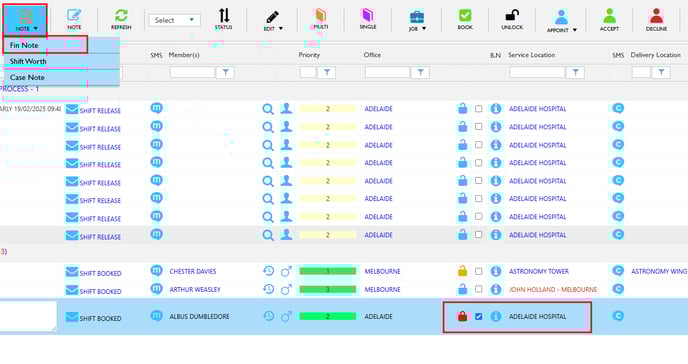Expand the JOB dropdown

pos(424,29)
